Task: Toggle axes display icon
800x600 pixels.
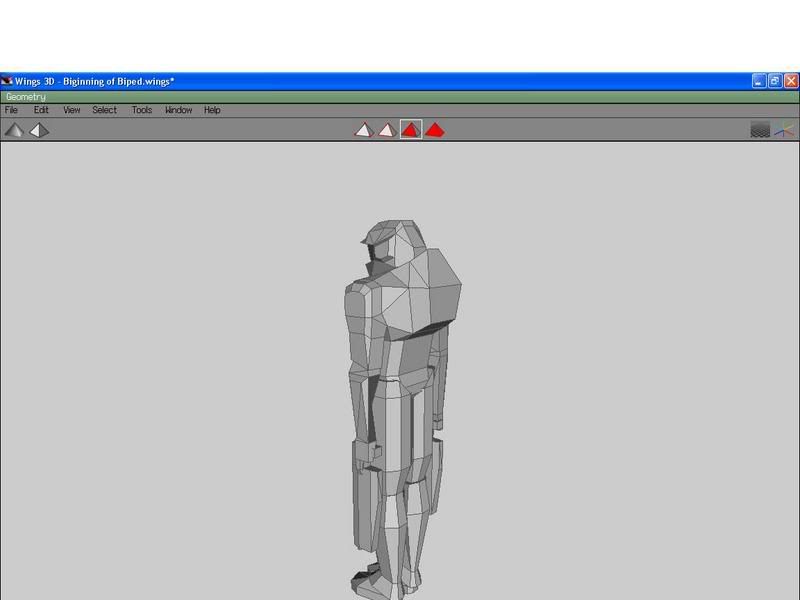Action: click(784, 130)
